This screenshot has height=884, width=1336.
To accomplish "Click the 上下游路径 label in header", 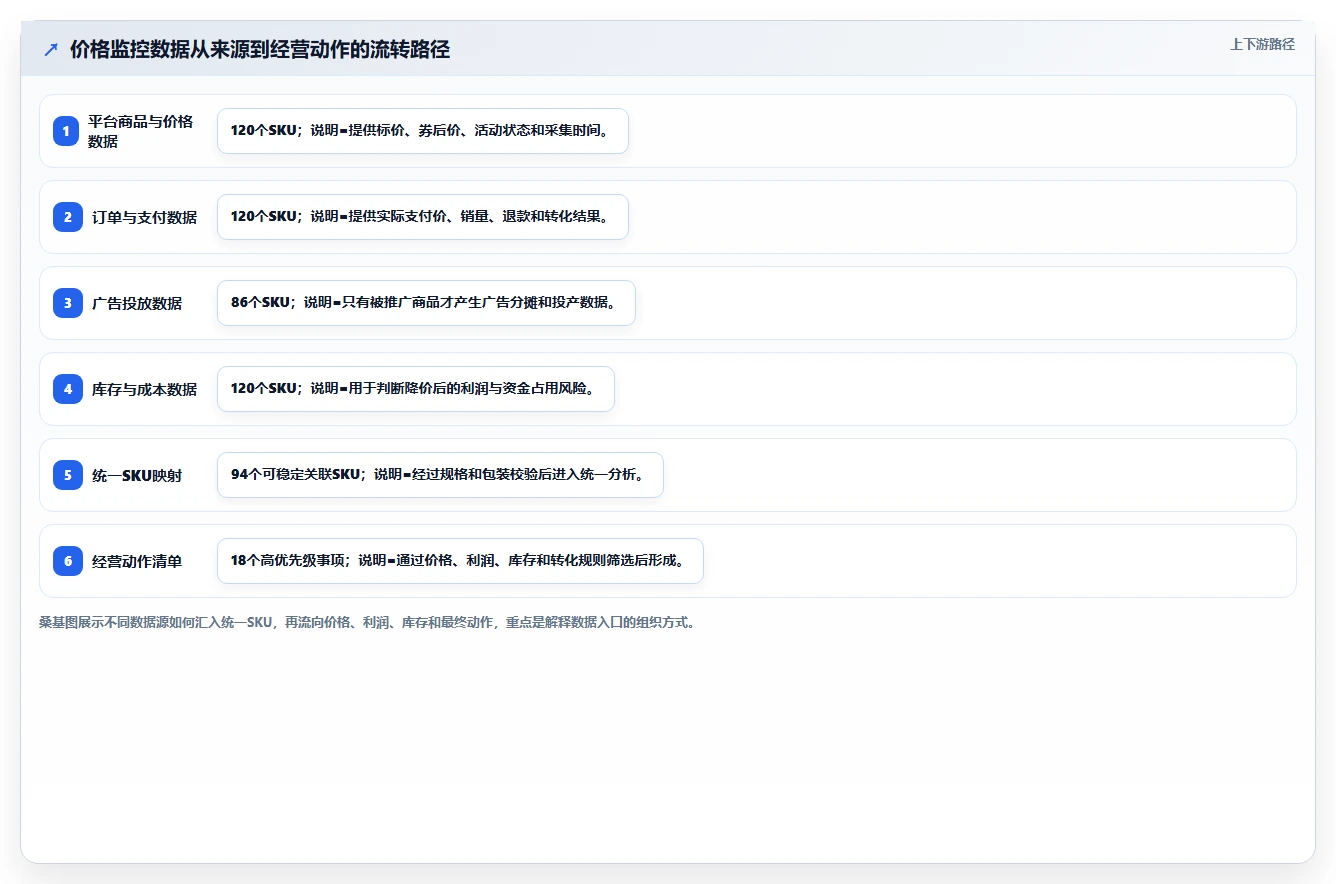I will pyautogui.click(x=1262, y=44).
